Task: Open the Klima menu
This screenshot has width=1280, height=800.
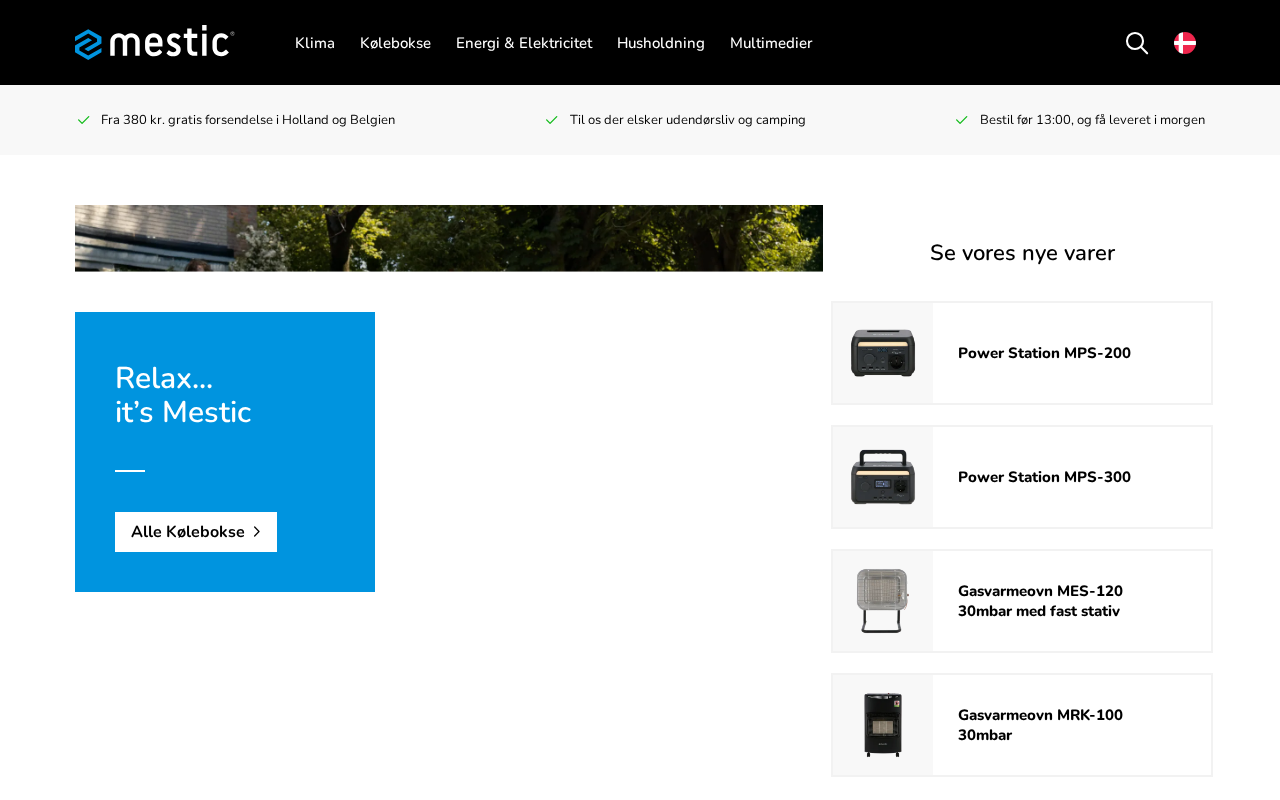Action: pos(315,43)
